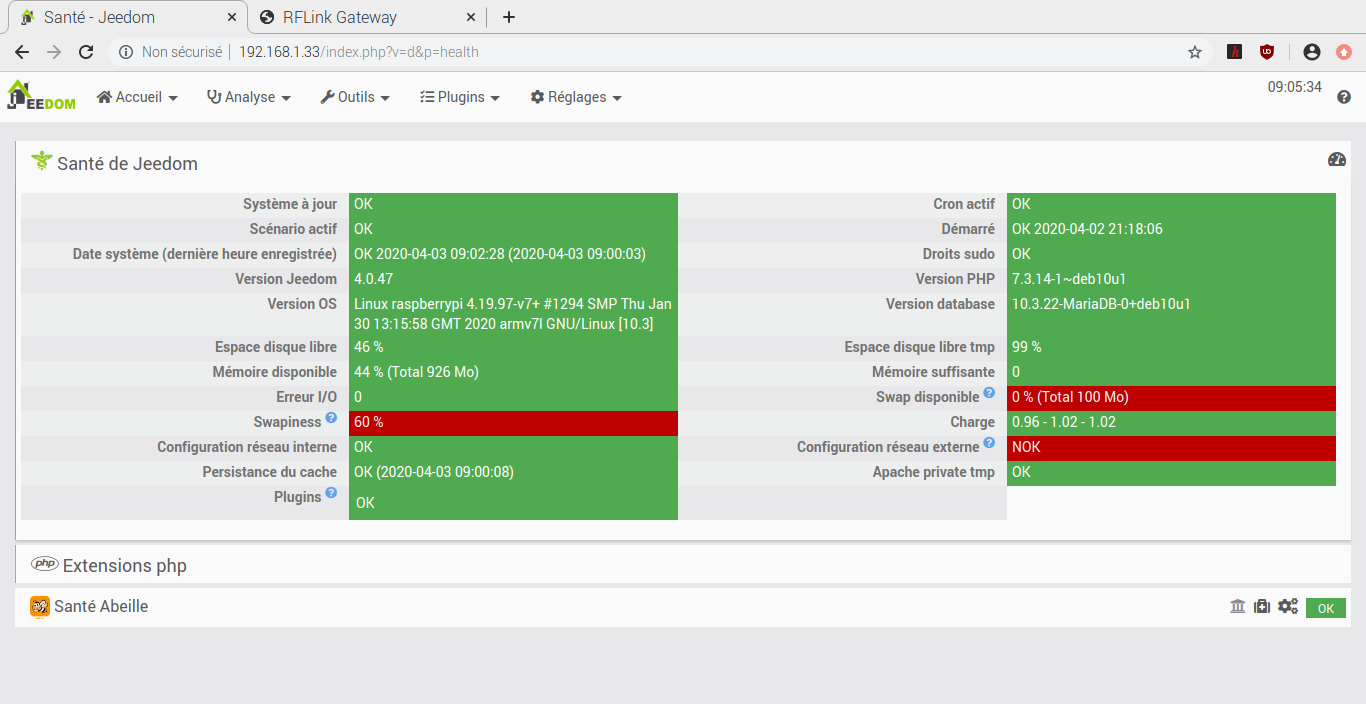Click the orange update icon in browser toolbar
Viewport: 1366px width, 704px height.
point(1344,52)
